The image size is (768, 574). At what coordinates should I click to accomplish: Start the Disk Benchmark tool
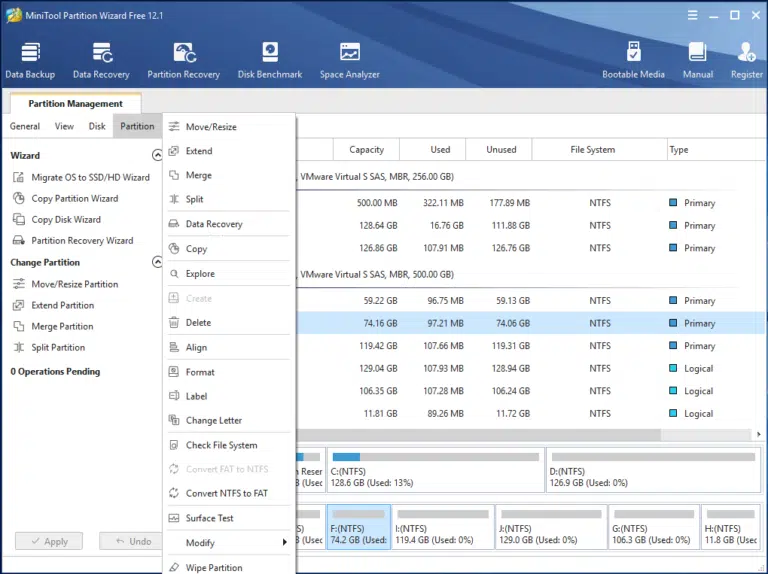click(x=270, y=61)
